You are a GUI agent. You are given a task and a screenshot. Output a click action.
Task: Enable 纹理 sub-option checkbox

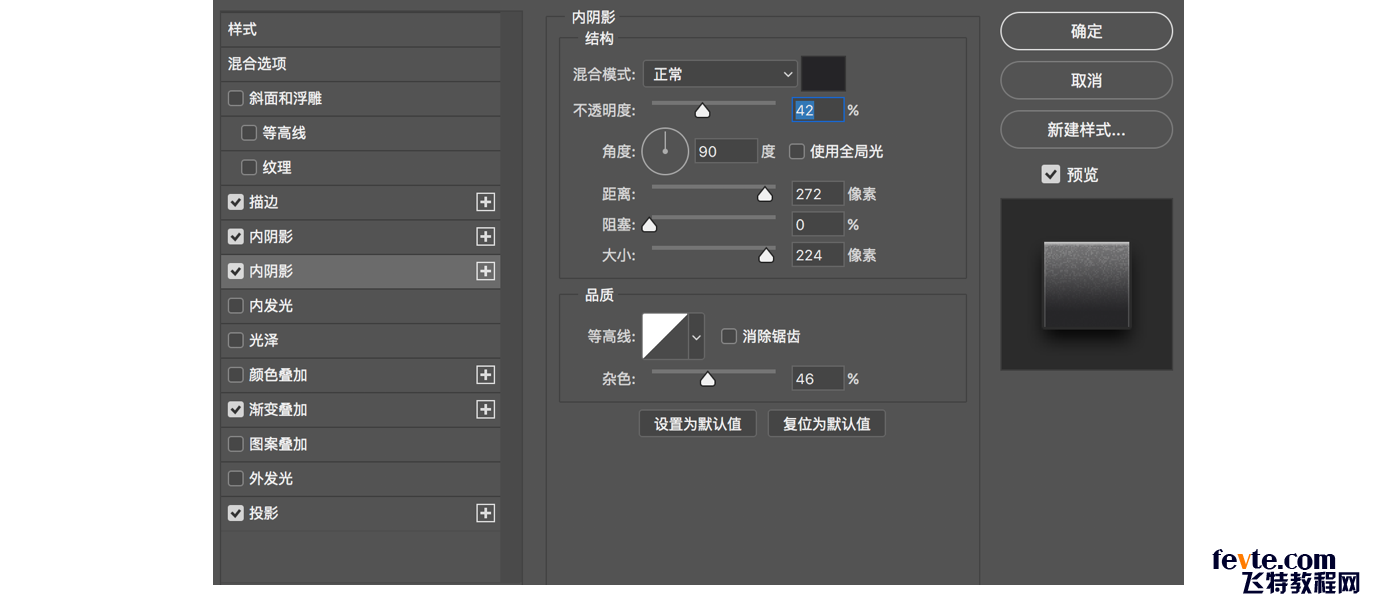point(249,167)
